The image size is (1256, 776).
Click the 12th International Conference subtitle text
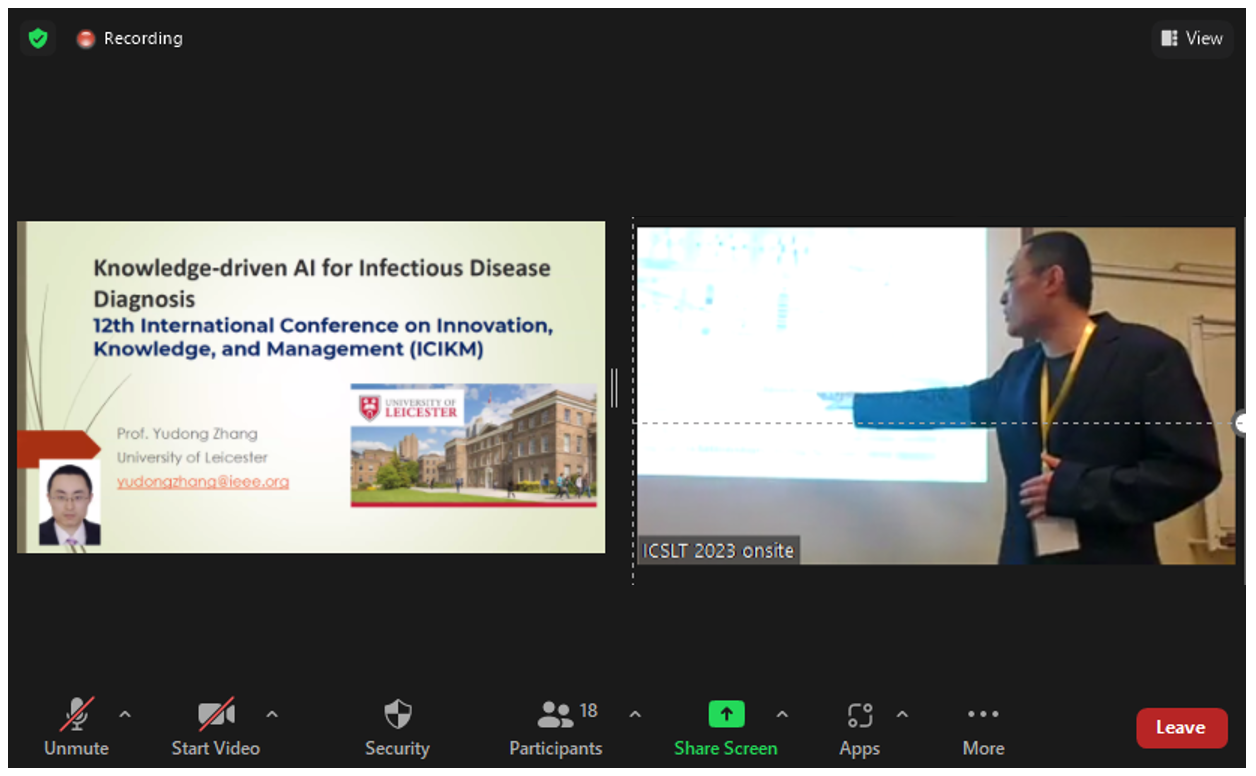(322, 337)
